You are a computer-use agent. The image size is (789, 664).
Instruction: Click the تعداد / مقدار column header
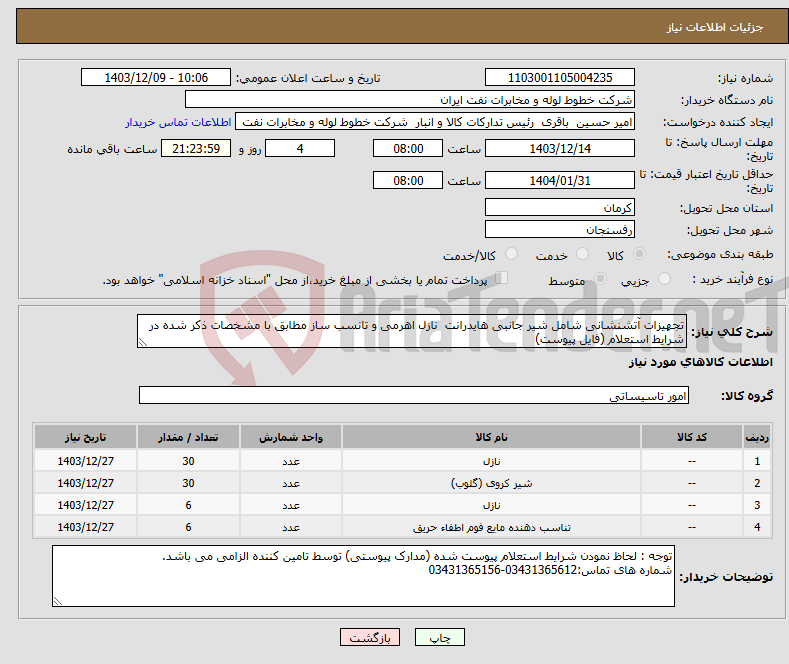[x=188, y=437]
